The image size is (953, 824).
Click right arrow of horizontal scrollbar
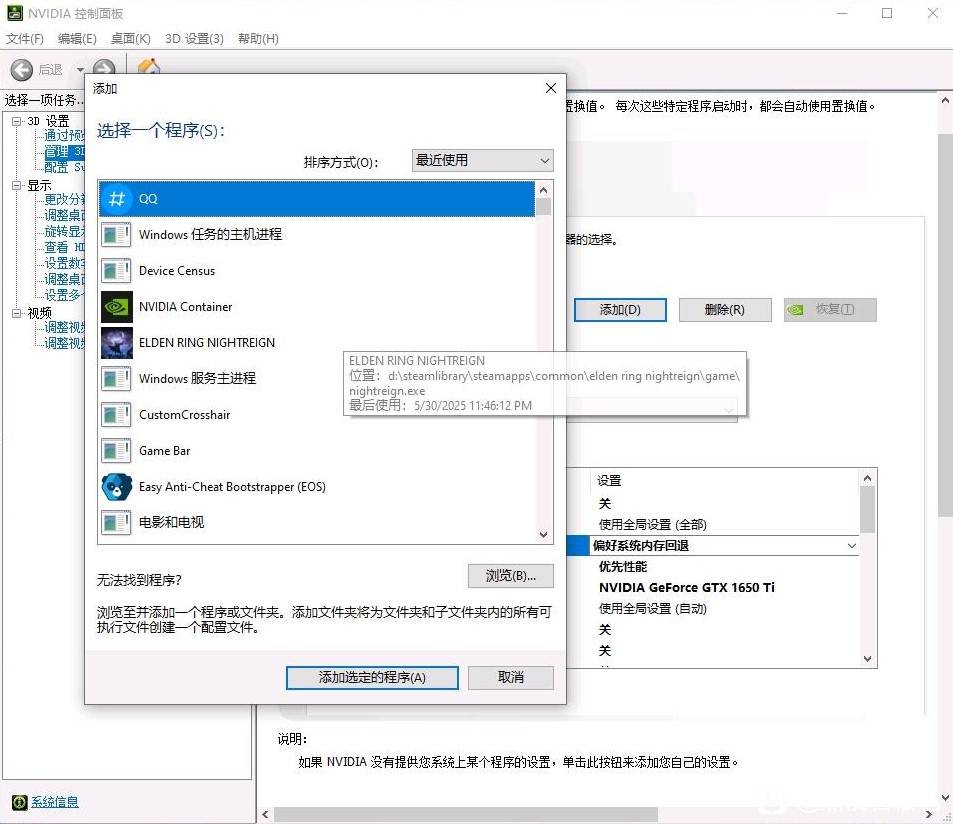click(928, 814)
